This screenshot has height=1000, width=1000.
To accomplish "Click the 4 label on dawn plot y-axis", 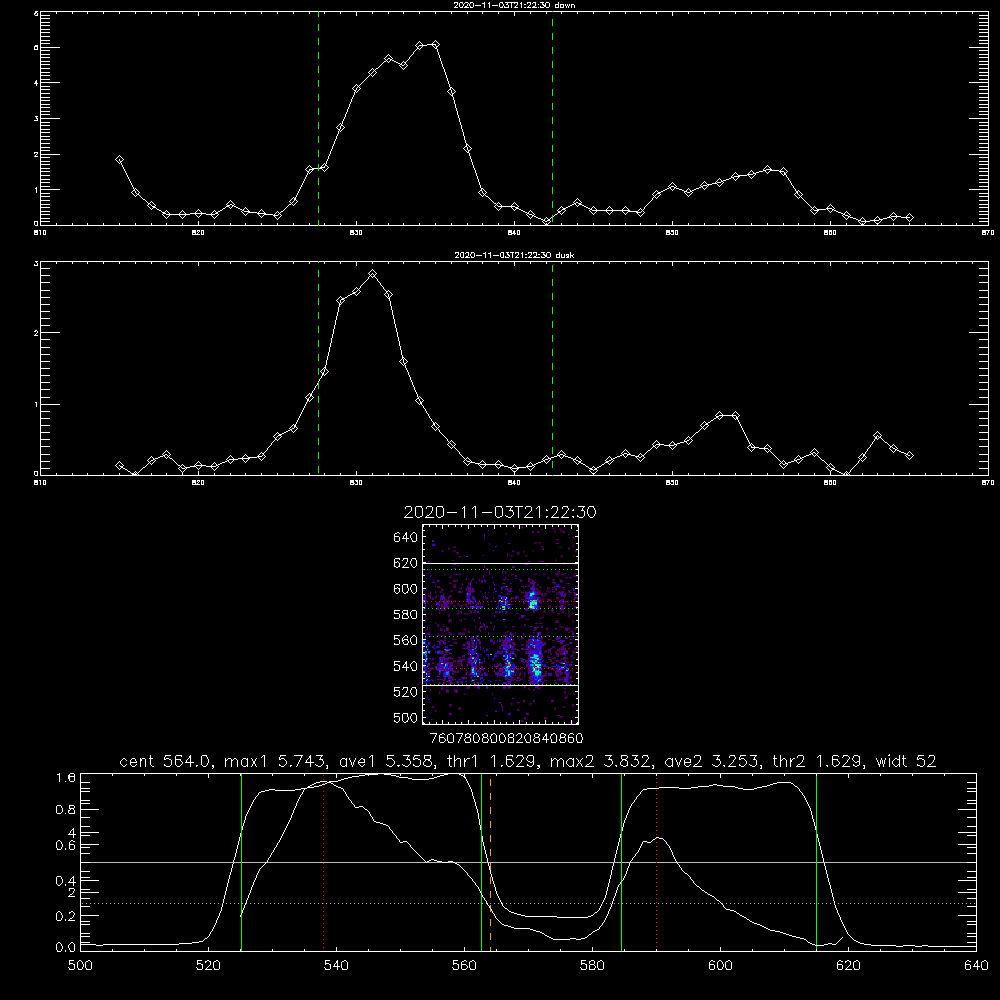I will 36,83.
